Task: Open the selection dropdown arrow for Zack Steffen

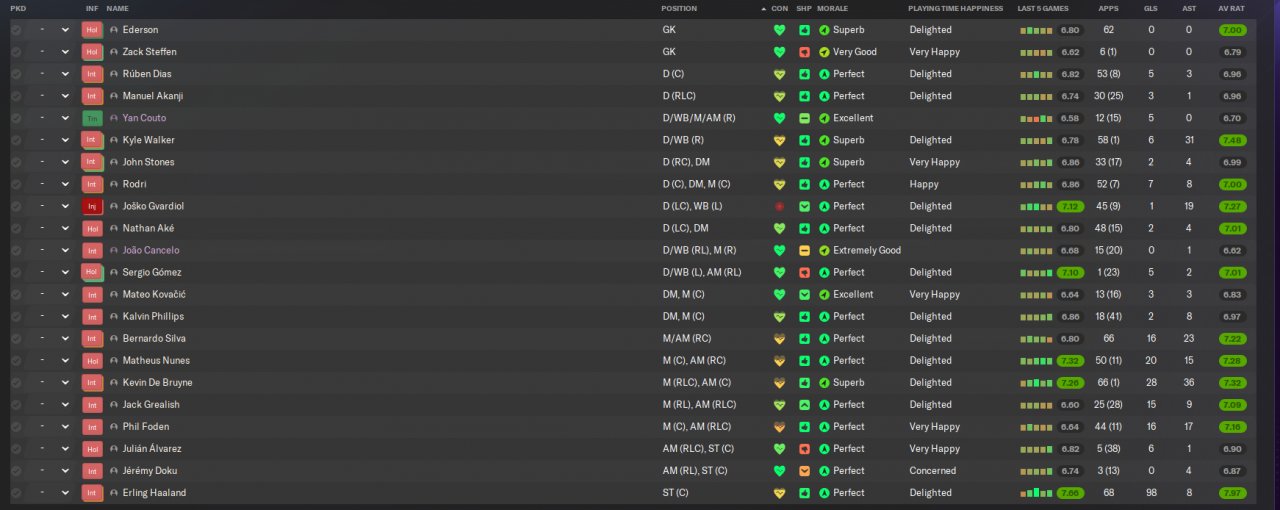Action: [66, 52]
